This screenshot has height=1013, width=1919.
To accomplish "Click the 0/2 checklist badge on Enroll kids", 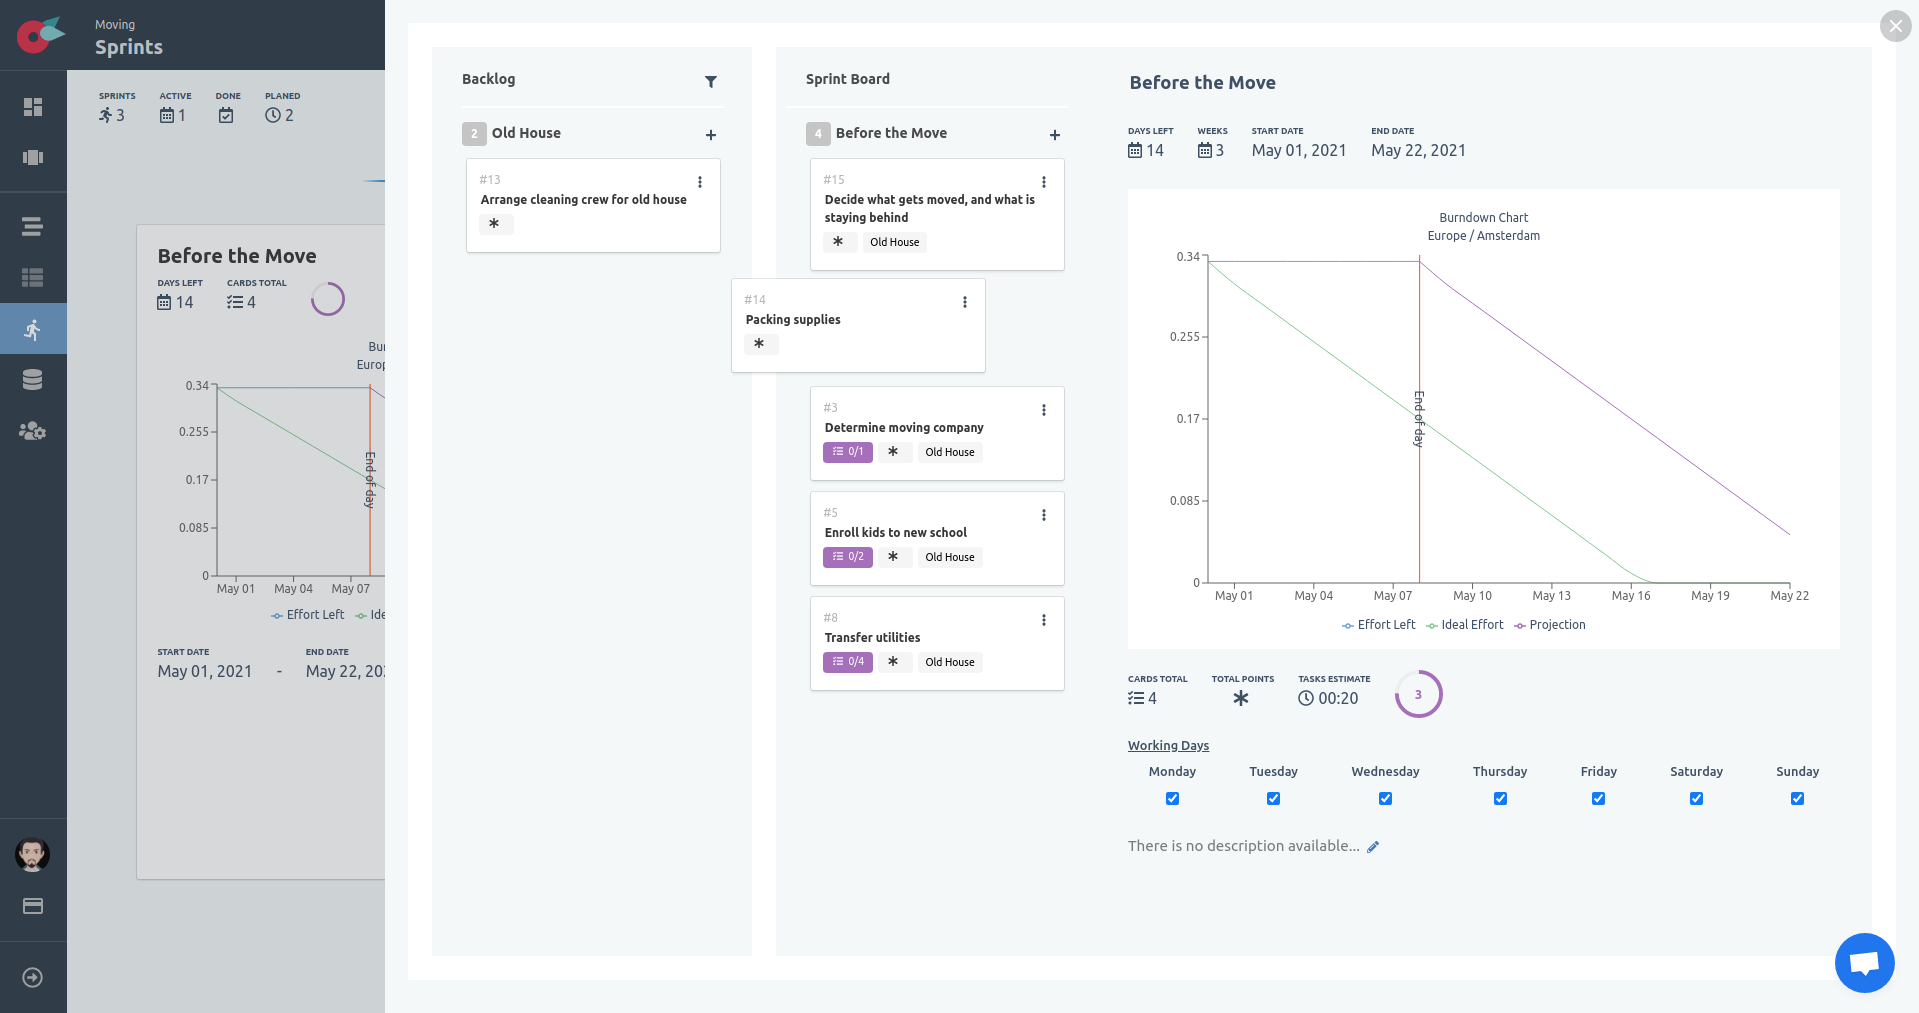I will [x=848, y=557].
